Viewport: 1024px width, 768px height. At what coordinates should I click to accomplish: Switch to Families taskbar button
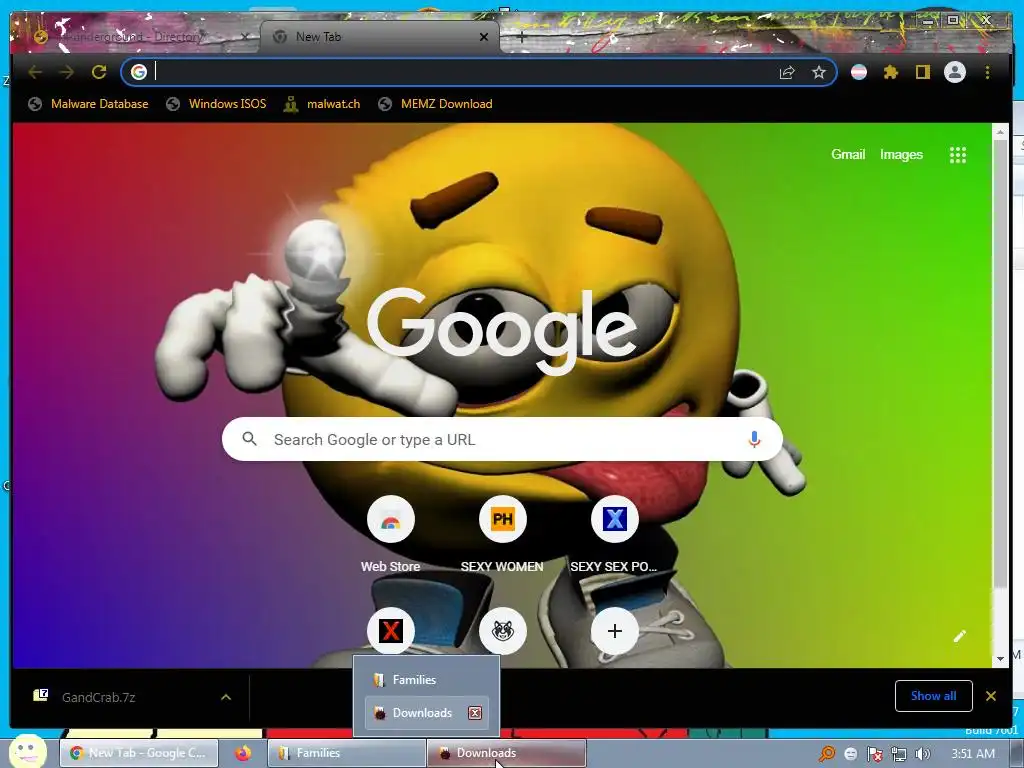pyautogui.click(x=346, y=753)
